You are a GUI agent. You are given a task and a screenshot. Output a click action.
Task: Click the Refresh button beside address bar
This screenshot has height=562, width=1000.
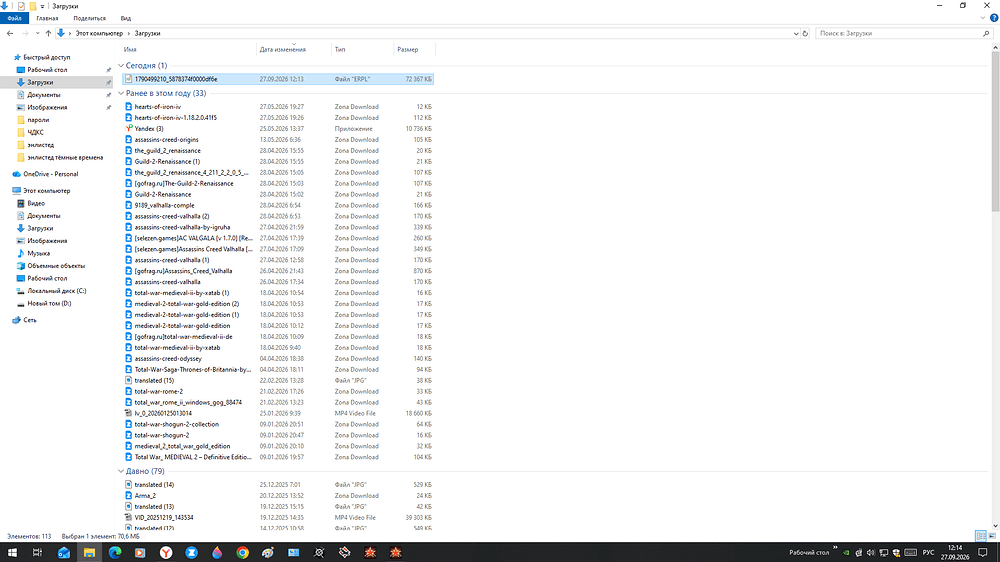point(805,33)
